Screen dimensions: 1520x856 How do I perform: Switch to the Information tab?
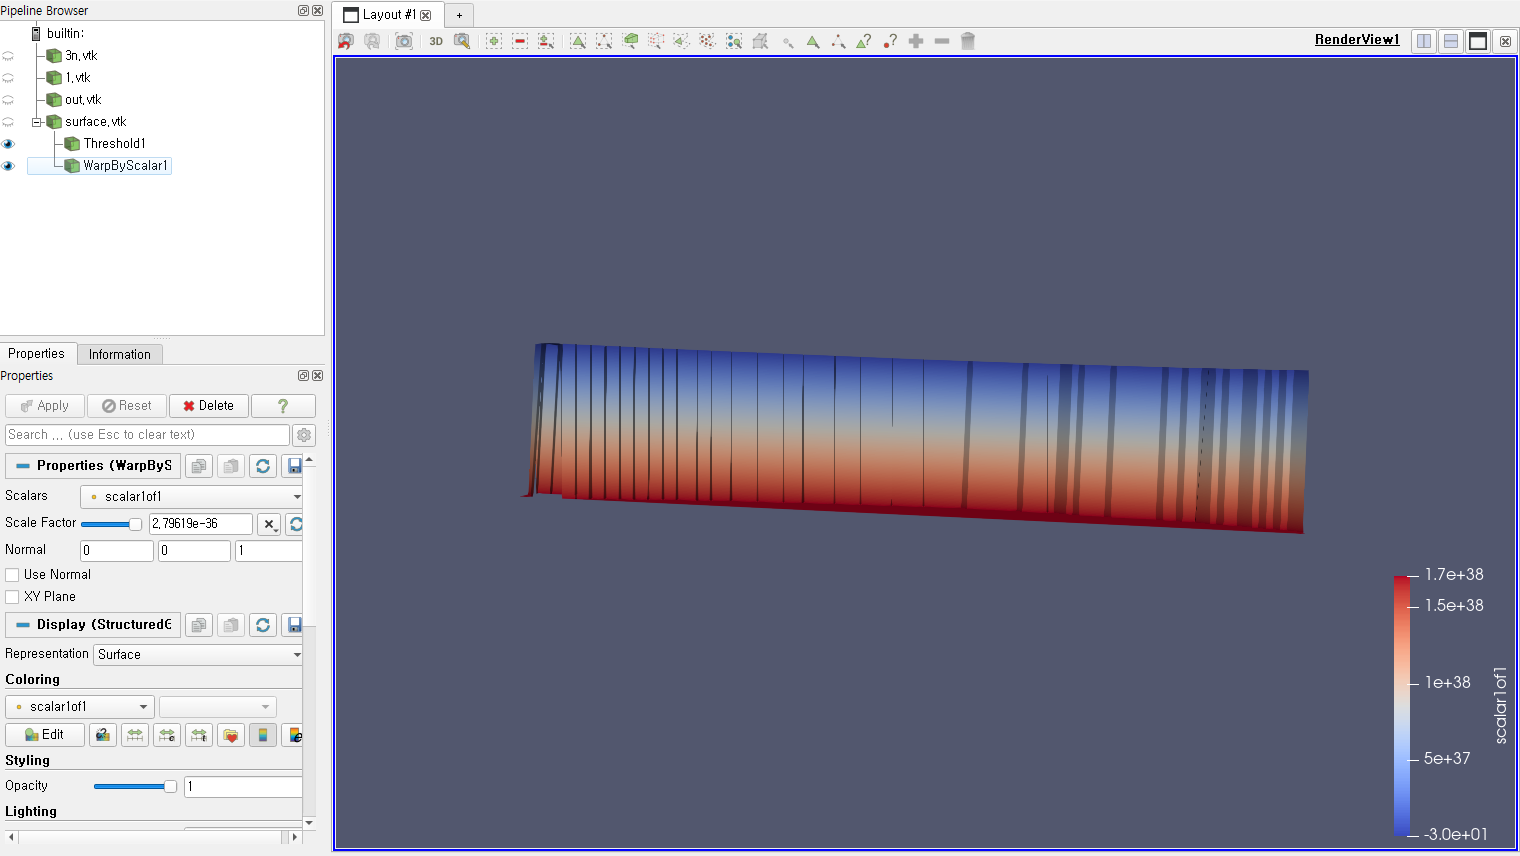pos(119,354)
